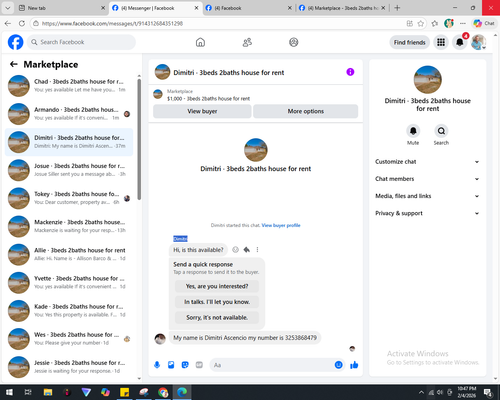This screenshot has width=500, height=400.
Task: Click the conversation list scrollbar
Action: click(139, 139)
